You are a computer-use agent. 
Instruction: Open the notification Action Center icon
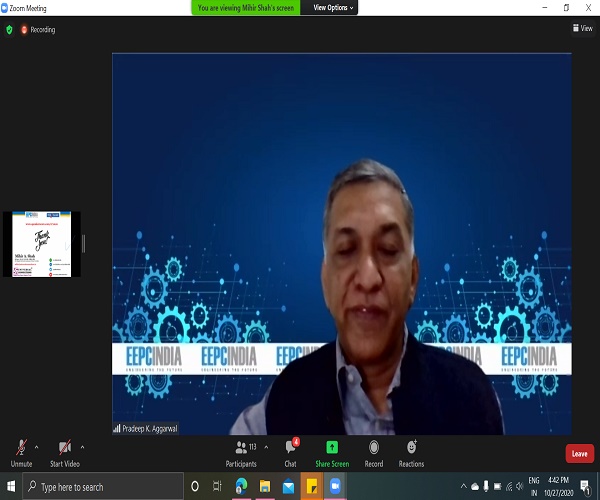click(x=585, y=487)
